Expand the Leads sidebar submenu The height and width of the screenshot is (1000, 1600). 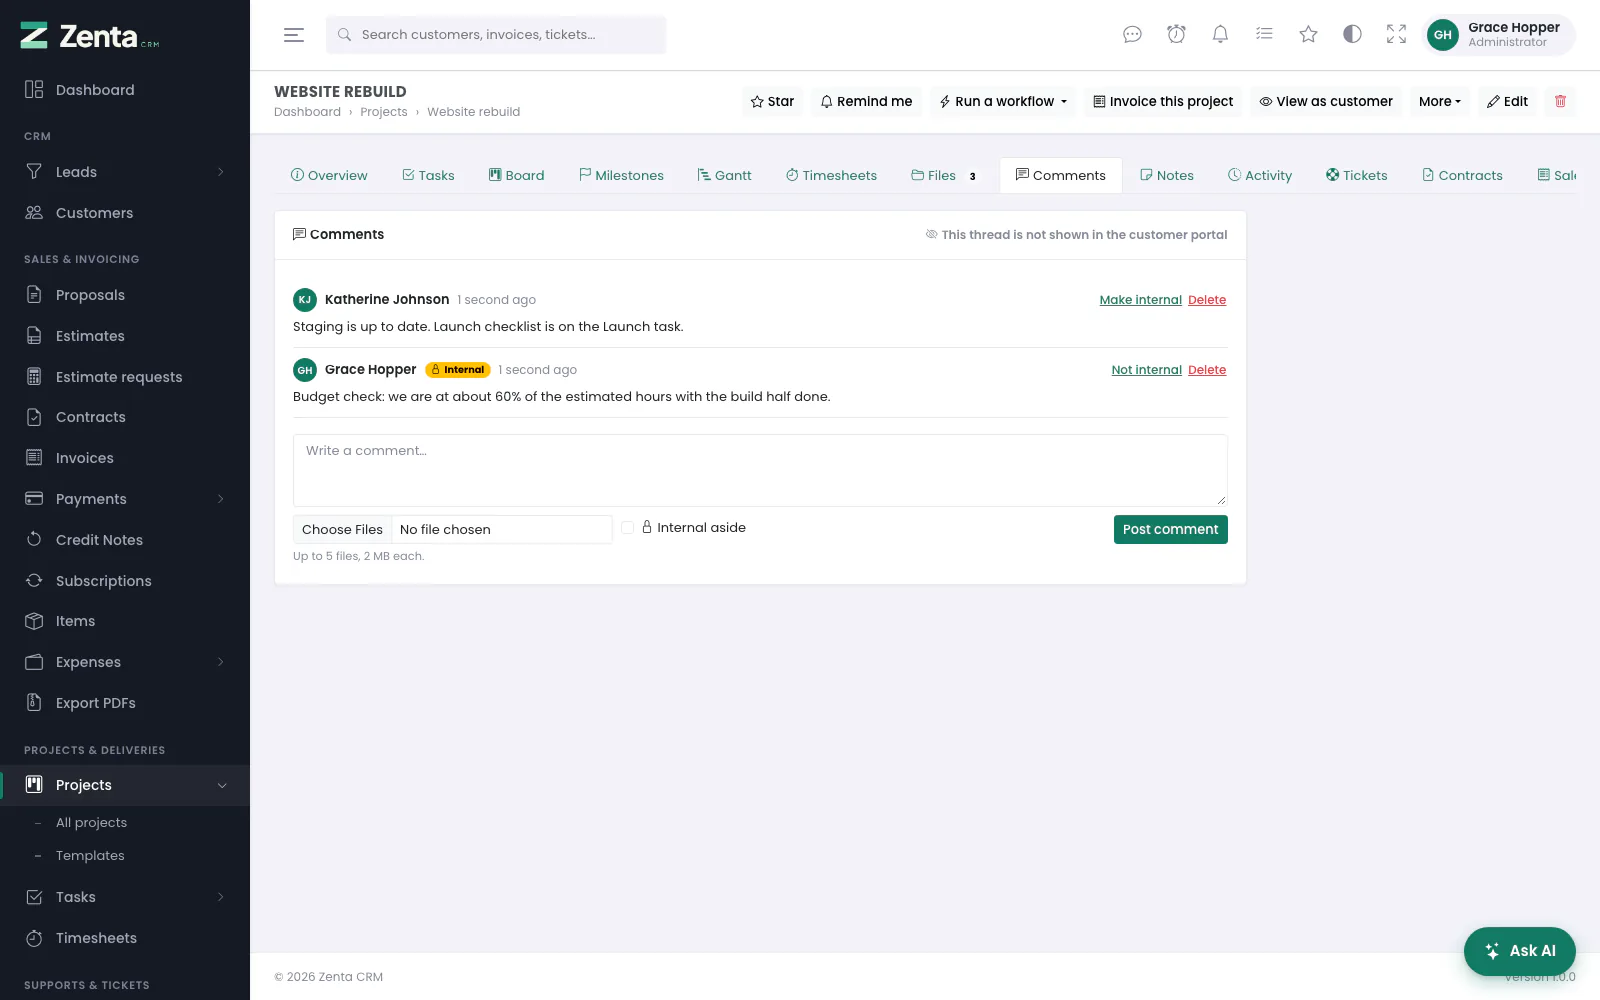(125, 172)
